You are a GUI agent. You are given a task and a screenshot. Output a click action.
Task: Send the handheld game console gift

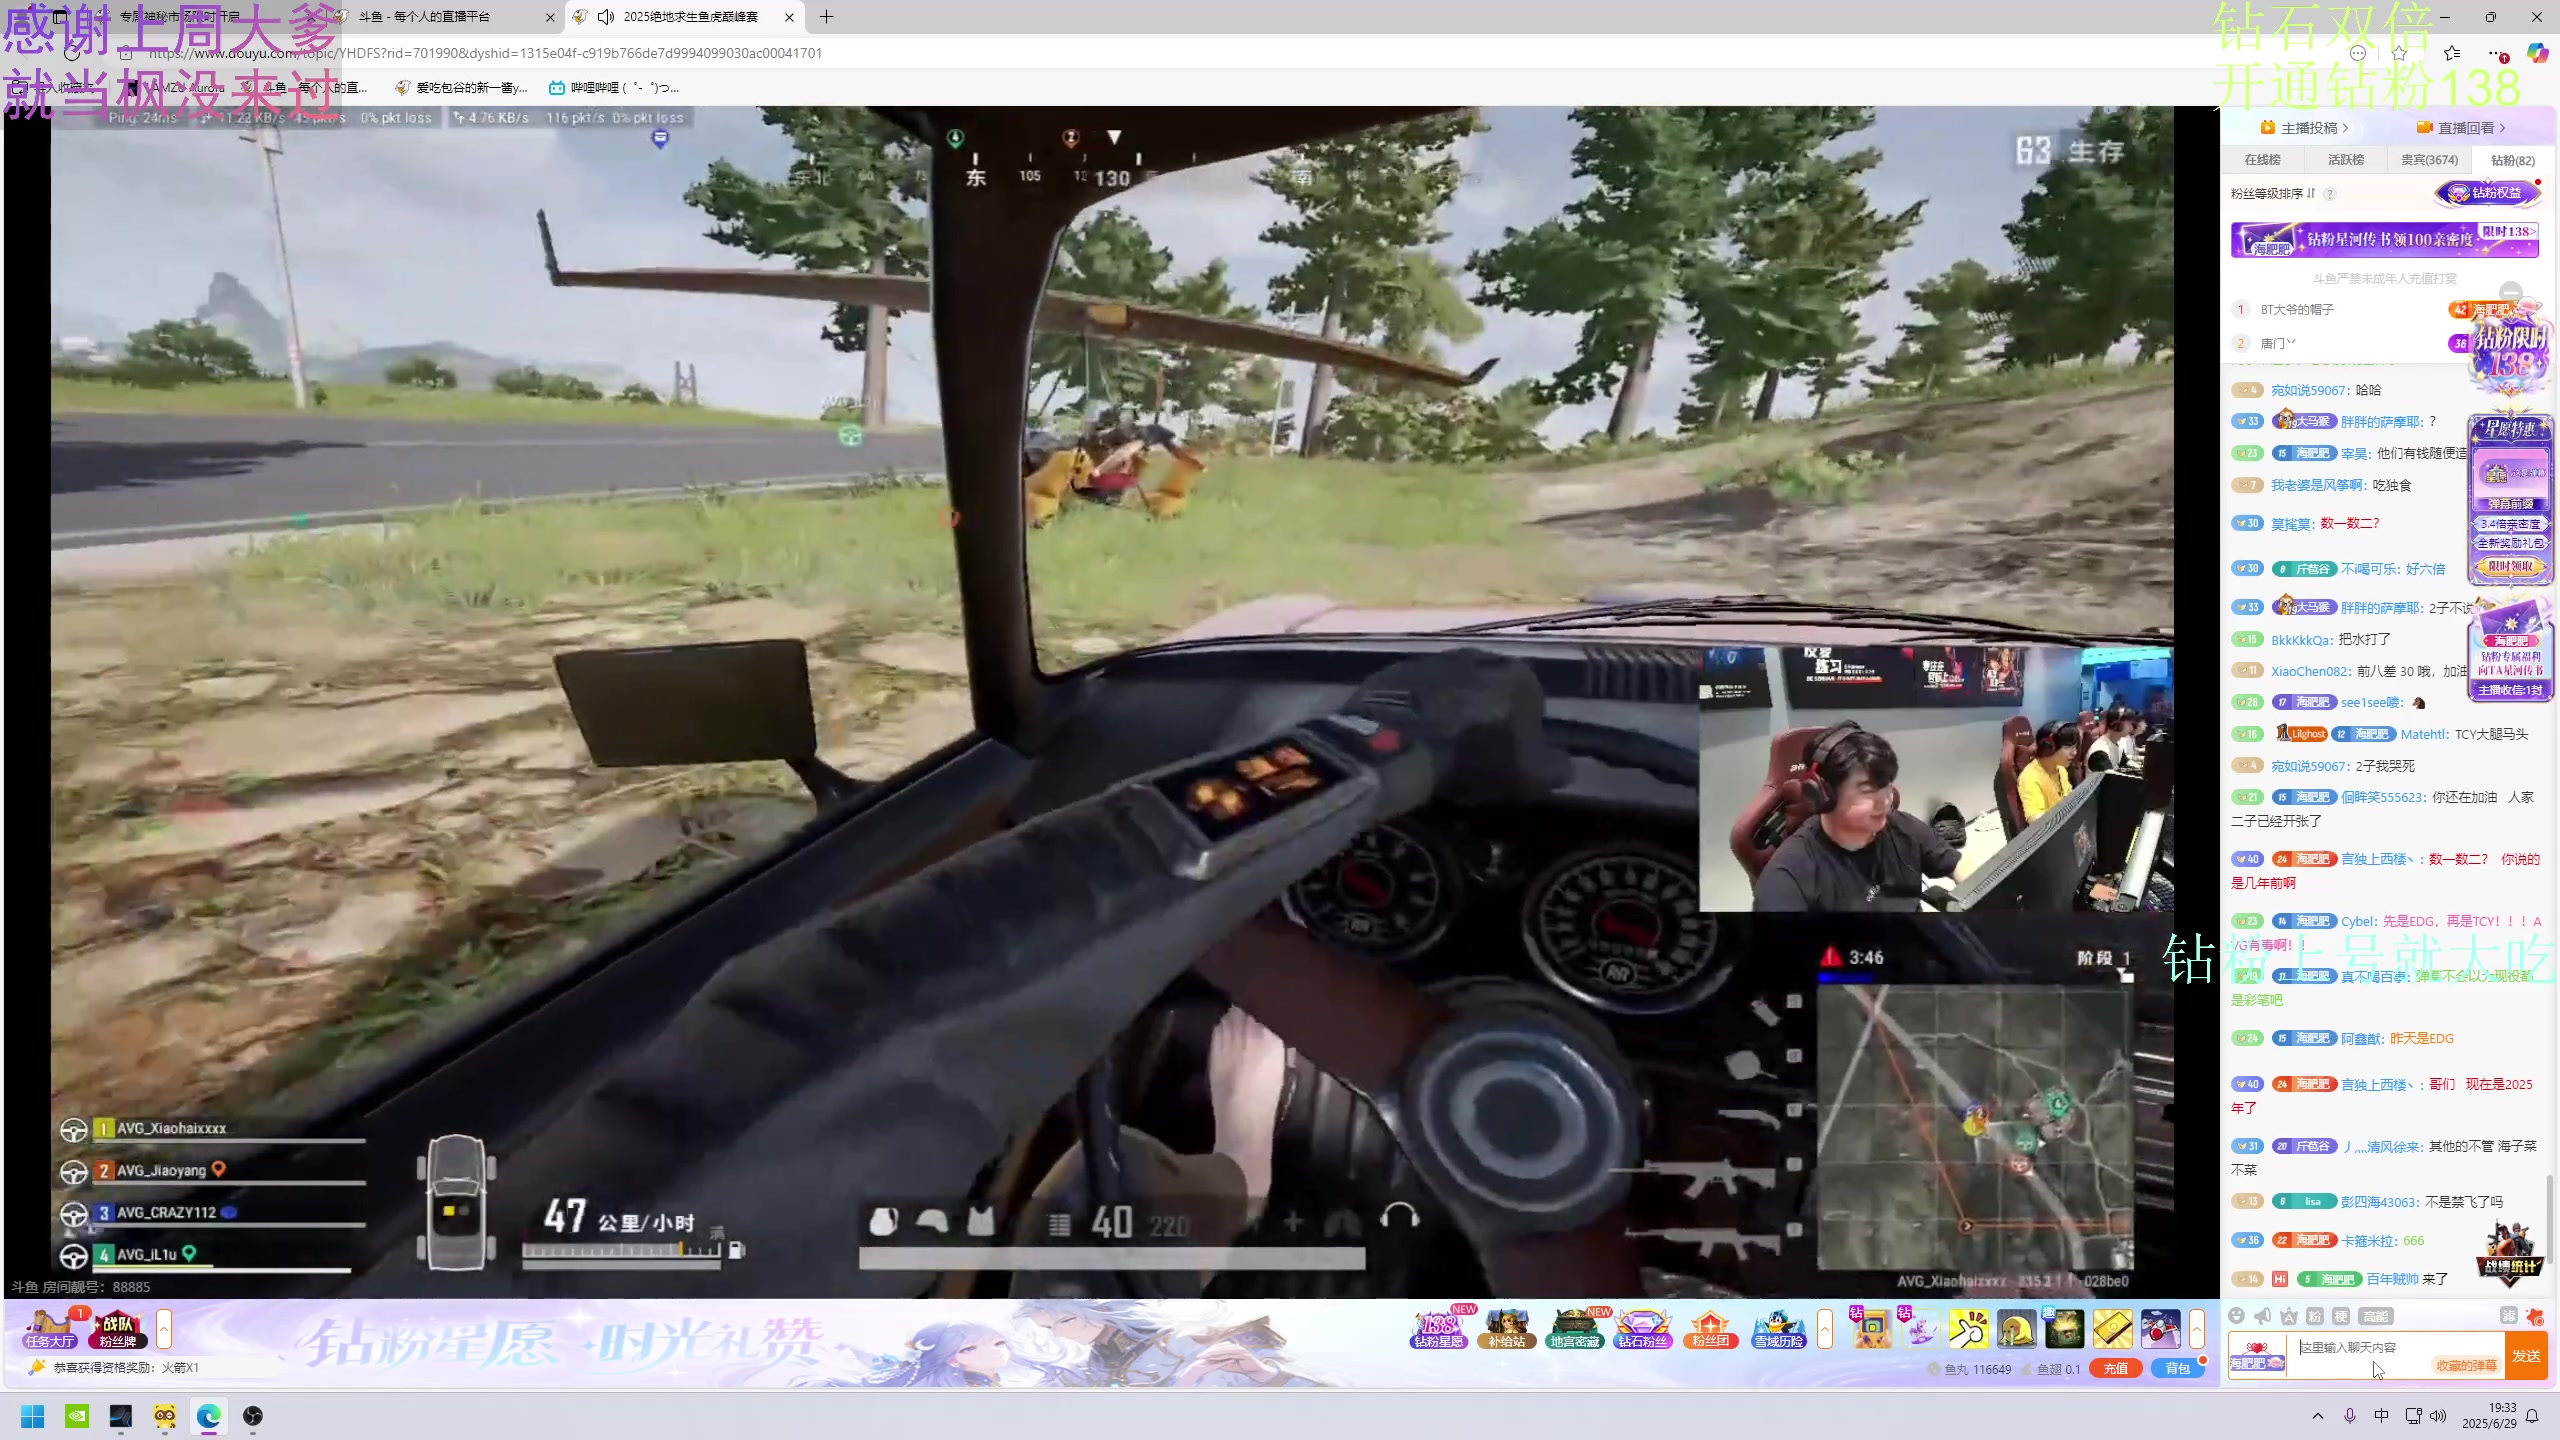click(1872, 1329)
